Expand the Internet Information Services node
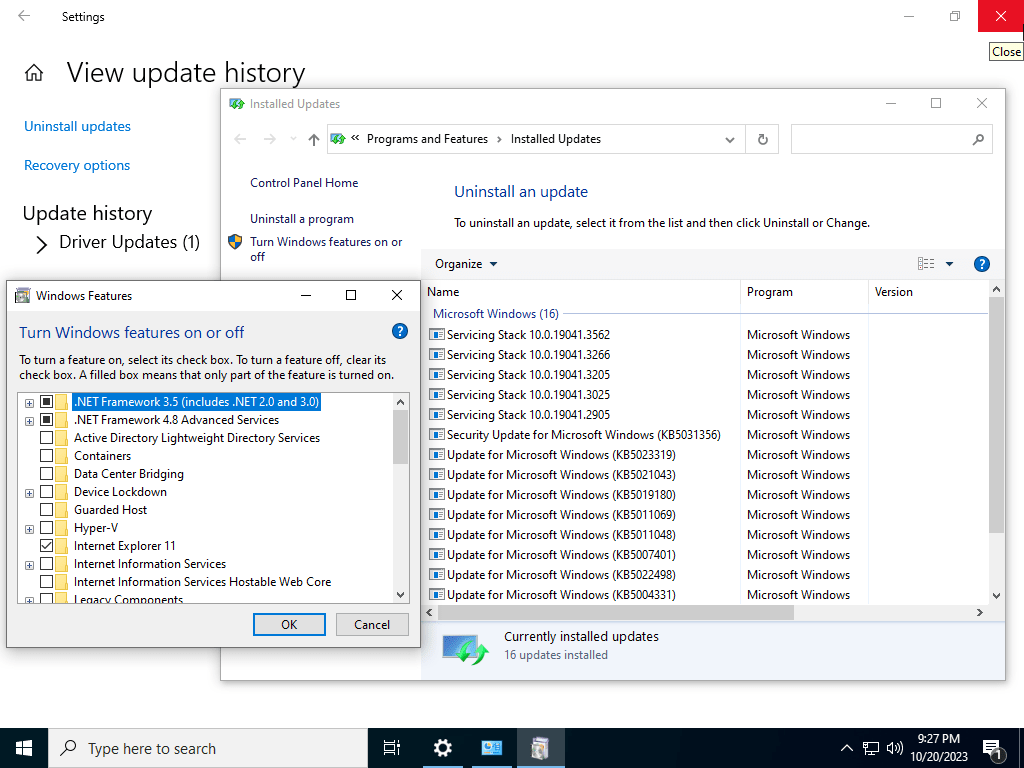Viewport: 1024px width, 768px height. [x=29, y=565]
